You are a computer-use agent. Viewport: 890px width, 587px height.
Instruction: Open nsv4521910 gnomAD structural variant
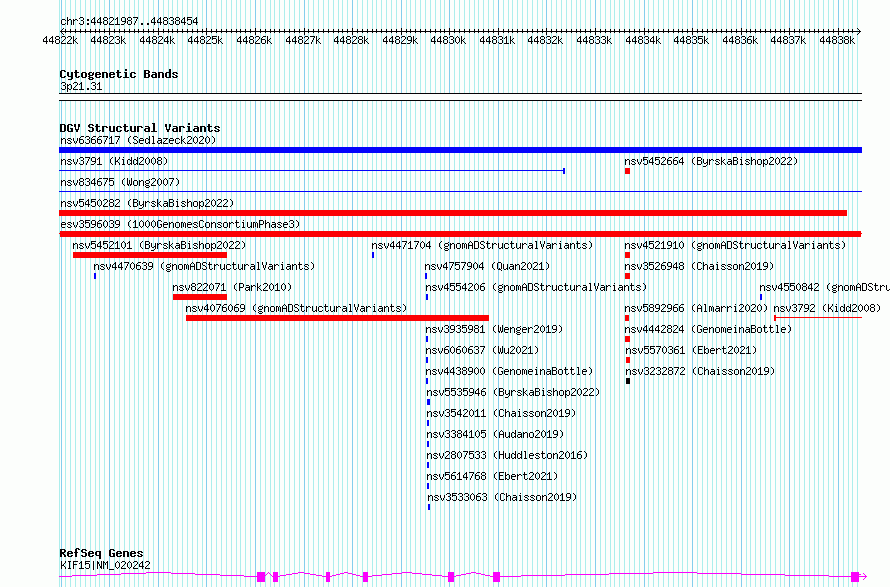(735, 245)
